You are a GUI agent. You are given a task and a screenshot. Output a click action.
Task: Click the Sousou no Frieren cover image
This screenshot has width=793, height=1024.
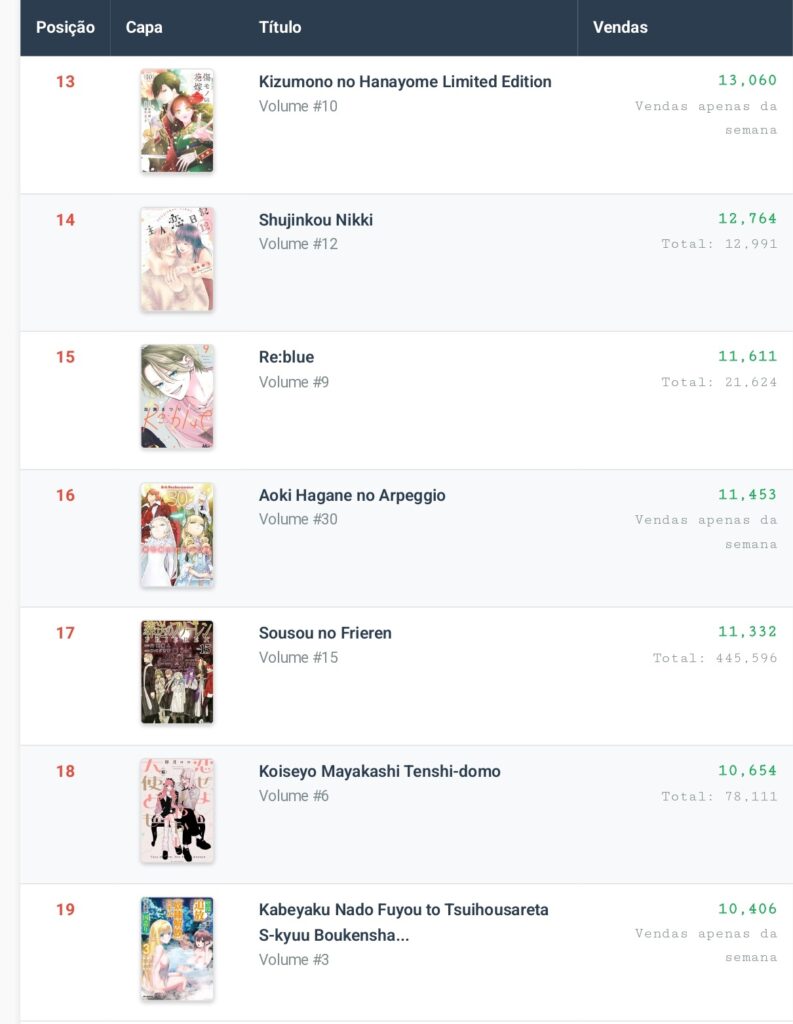click(x=177, y=672)
